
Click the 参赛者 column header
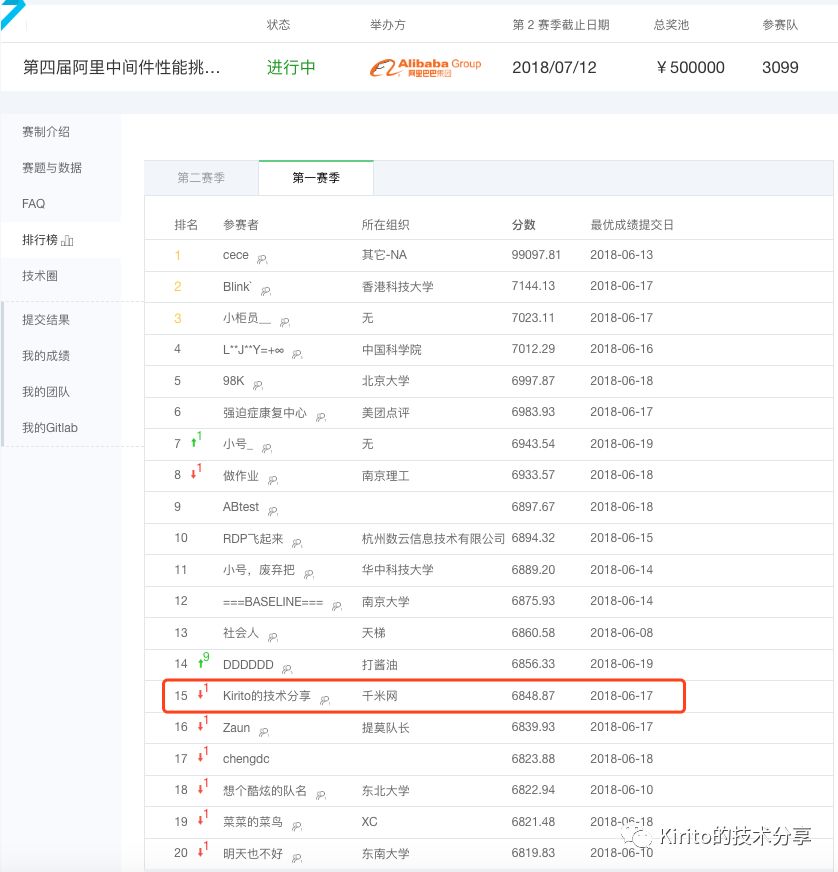point(241,225)
